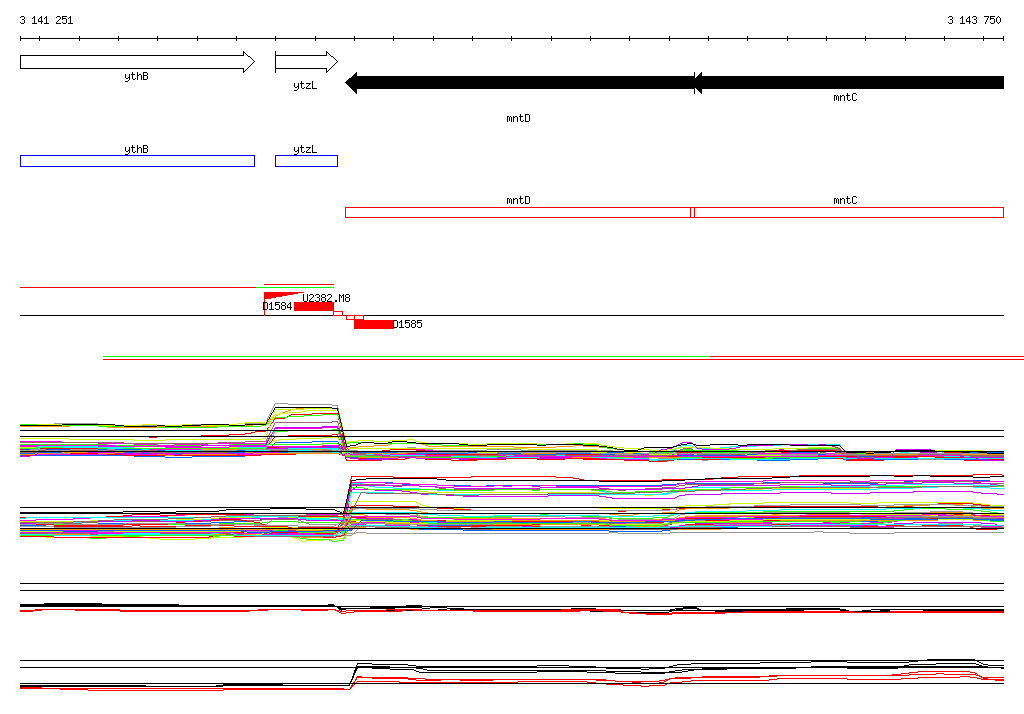Click the D1584 feature label
The image size is (1024, 714).
tap(278, 306)
